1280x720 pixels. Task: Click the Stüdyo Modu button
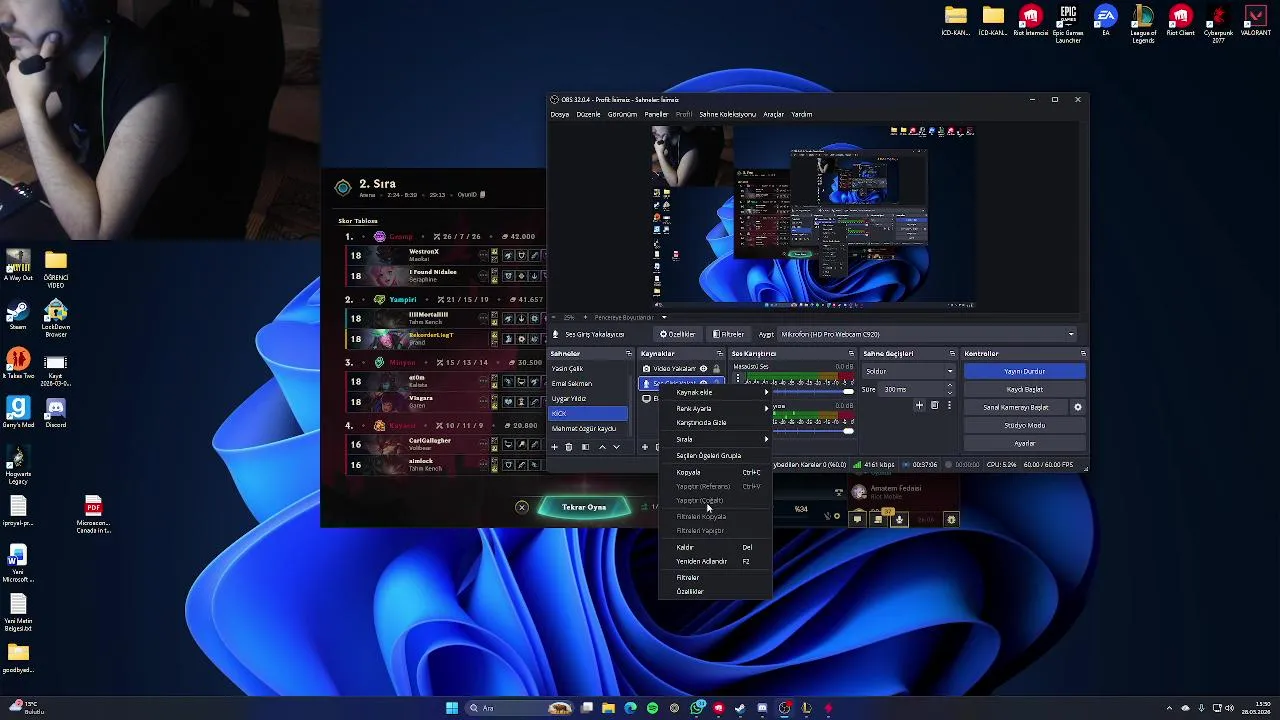[x=1024, y=425]
